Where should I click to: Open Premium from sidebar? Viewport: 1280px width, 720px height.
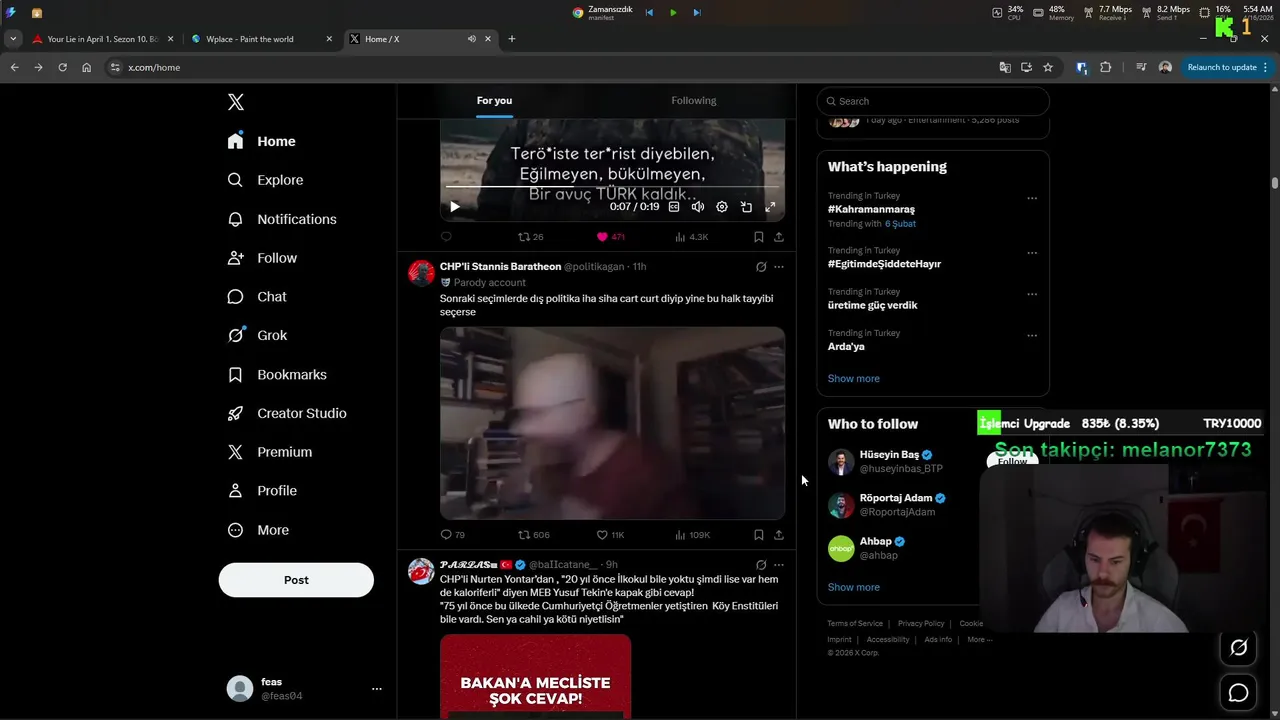(x=270, y=452)
